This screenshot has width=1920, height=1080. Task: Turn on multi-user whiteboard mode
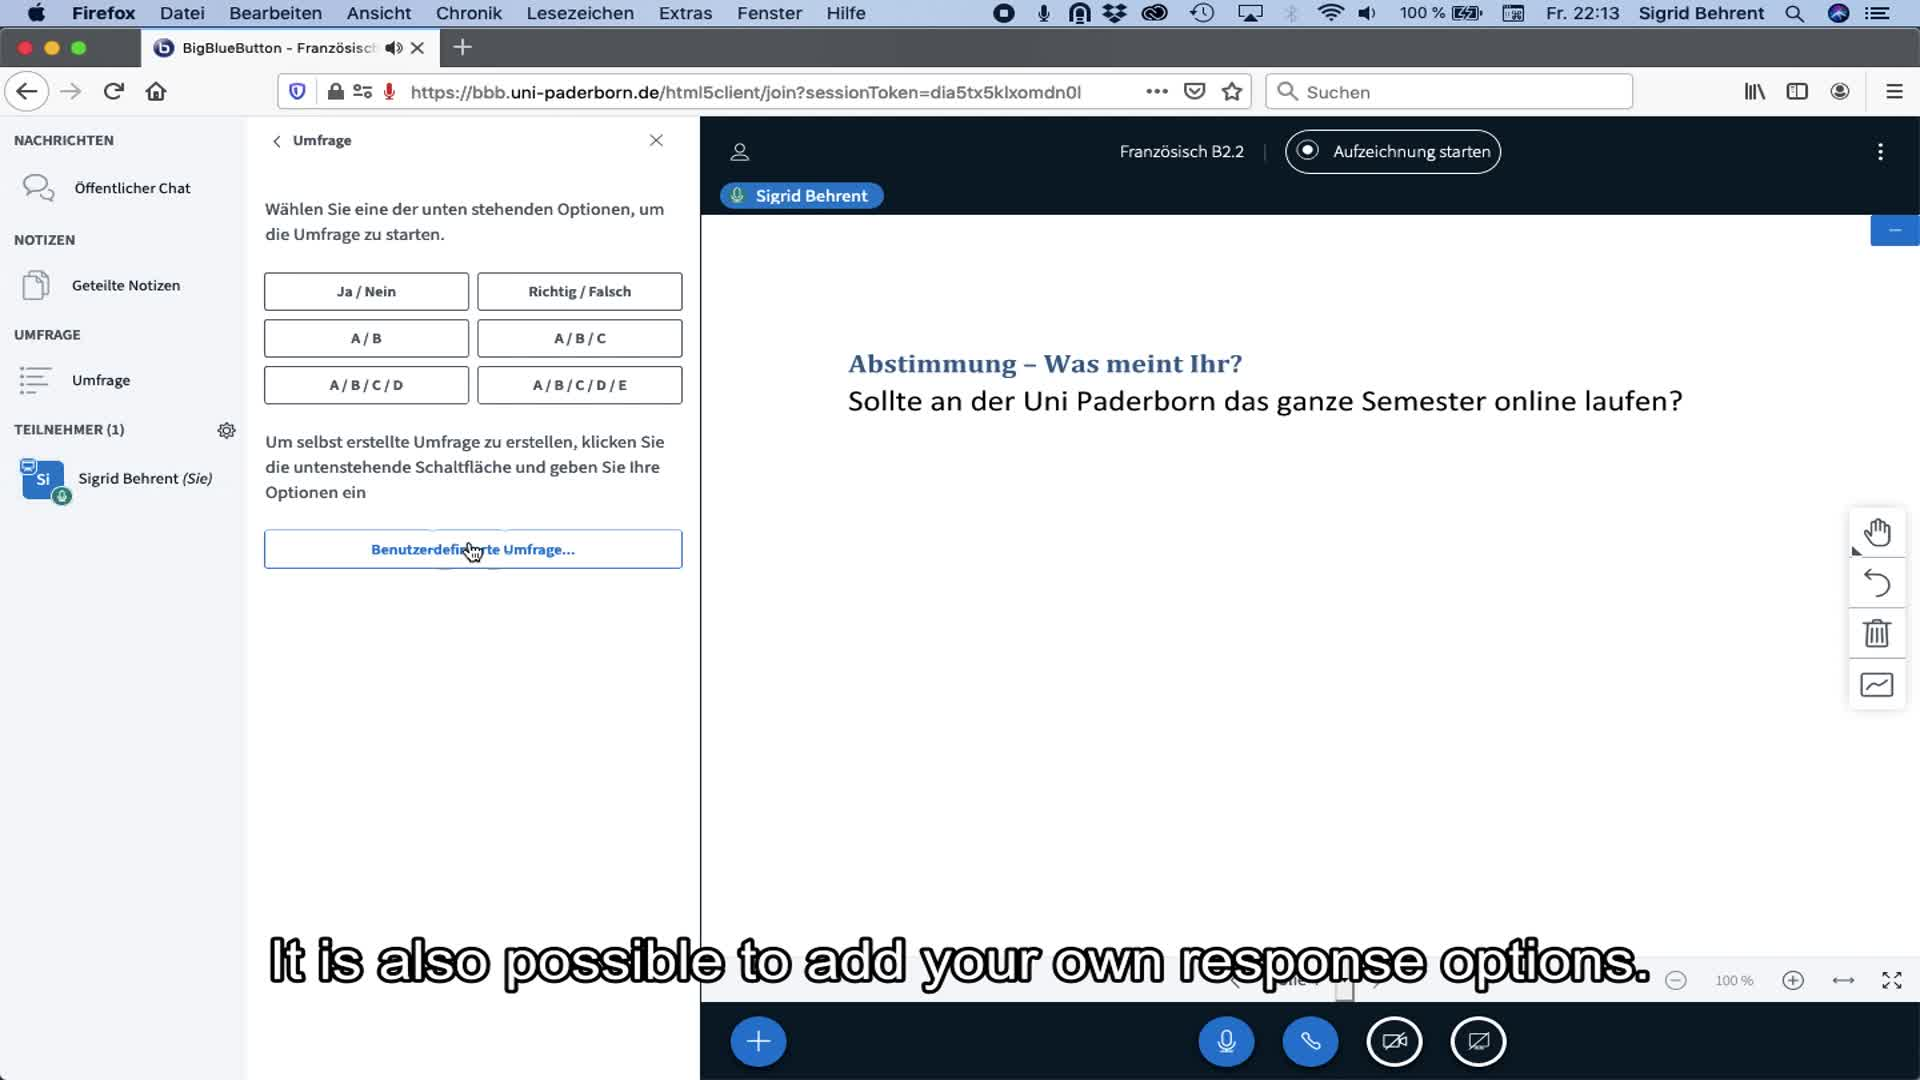click(x=1877, y=685)
